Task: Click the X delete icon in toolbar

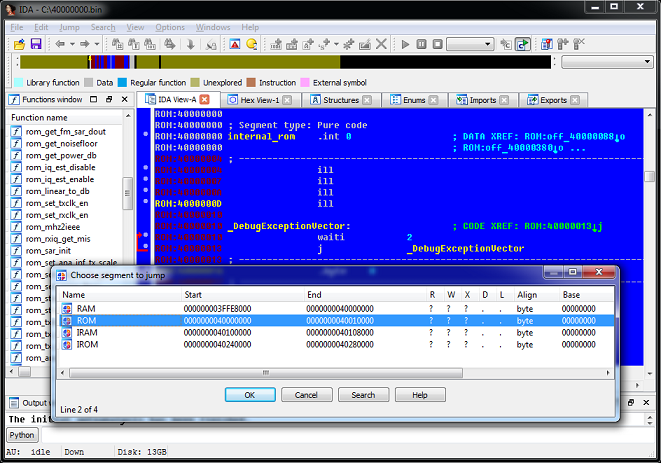Action: (381, 45)
